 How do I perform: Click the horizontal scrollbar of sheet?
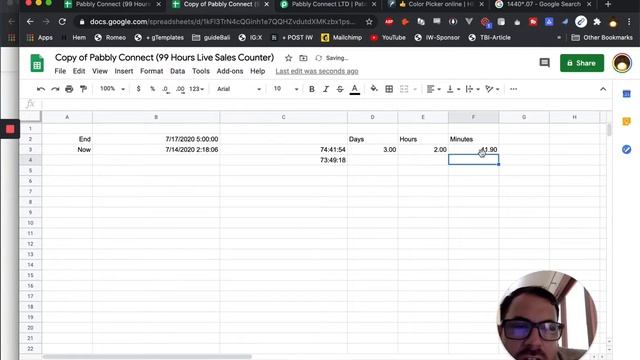pos(147,356)
